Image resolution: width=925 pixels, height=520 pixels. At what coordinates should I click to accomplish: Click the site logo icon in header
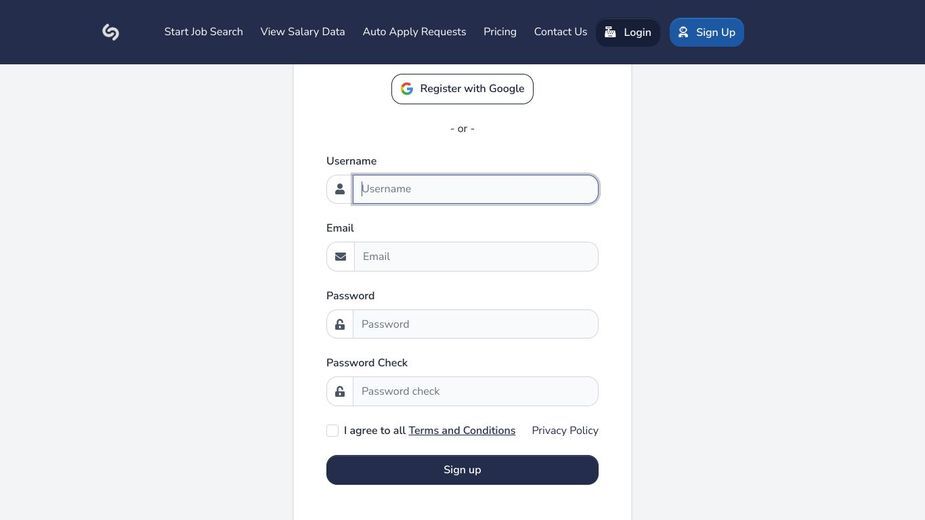[x=110, y=32]
